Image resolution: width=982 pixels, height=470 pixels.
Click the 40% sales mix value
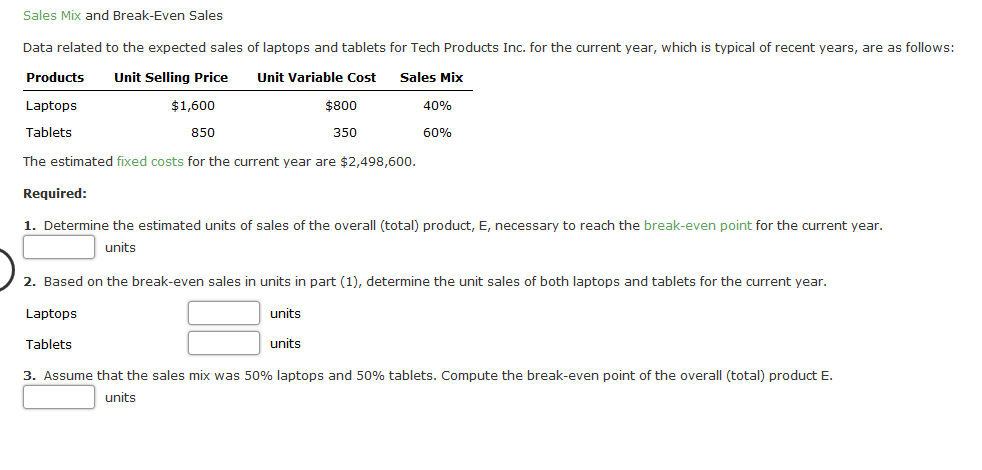click(437, 106)
